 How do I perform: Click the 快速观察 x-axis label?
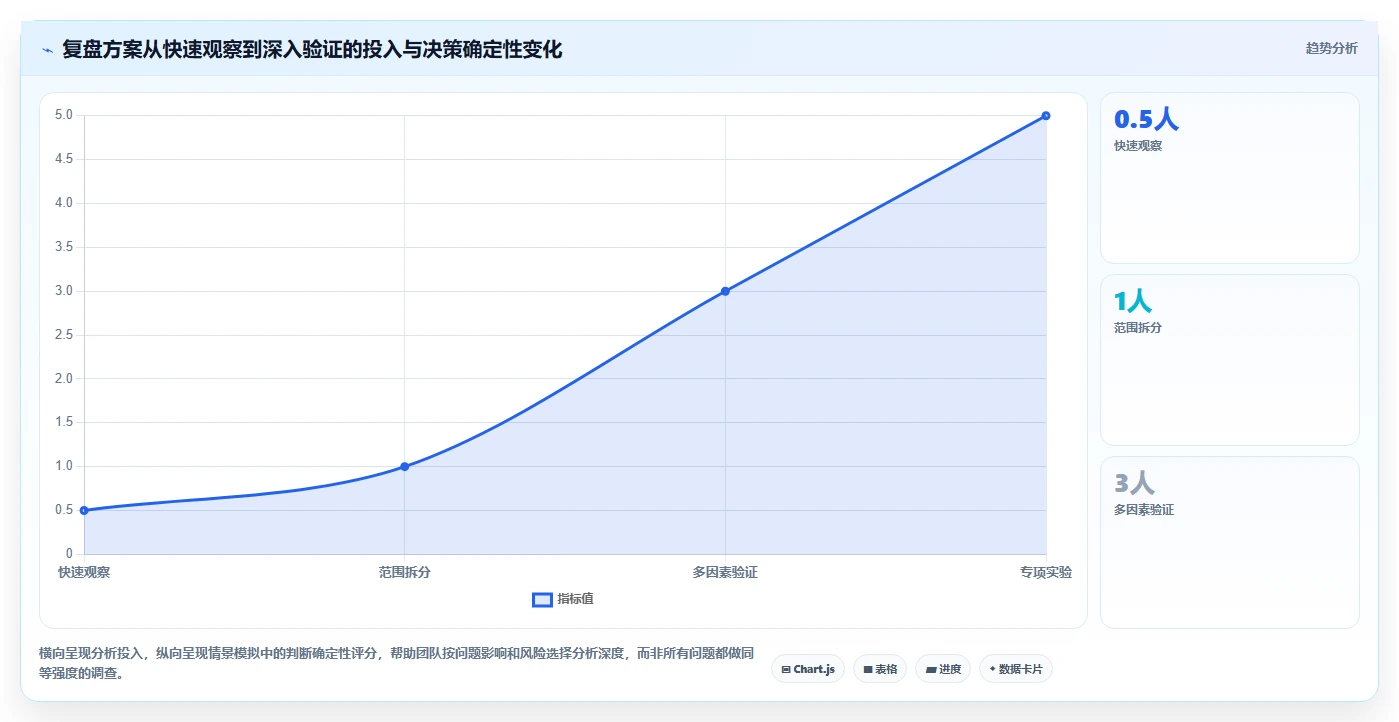(84, 573)
